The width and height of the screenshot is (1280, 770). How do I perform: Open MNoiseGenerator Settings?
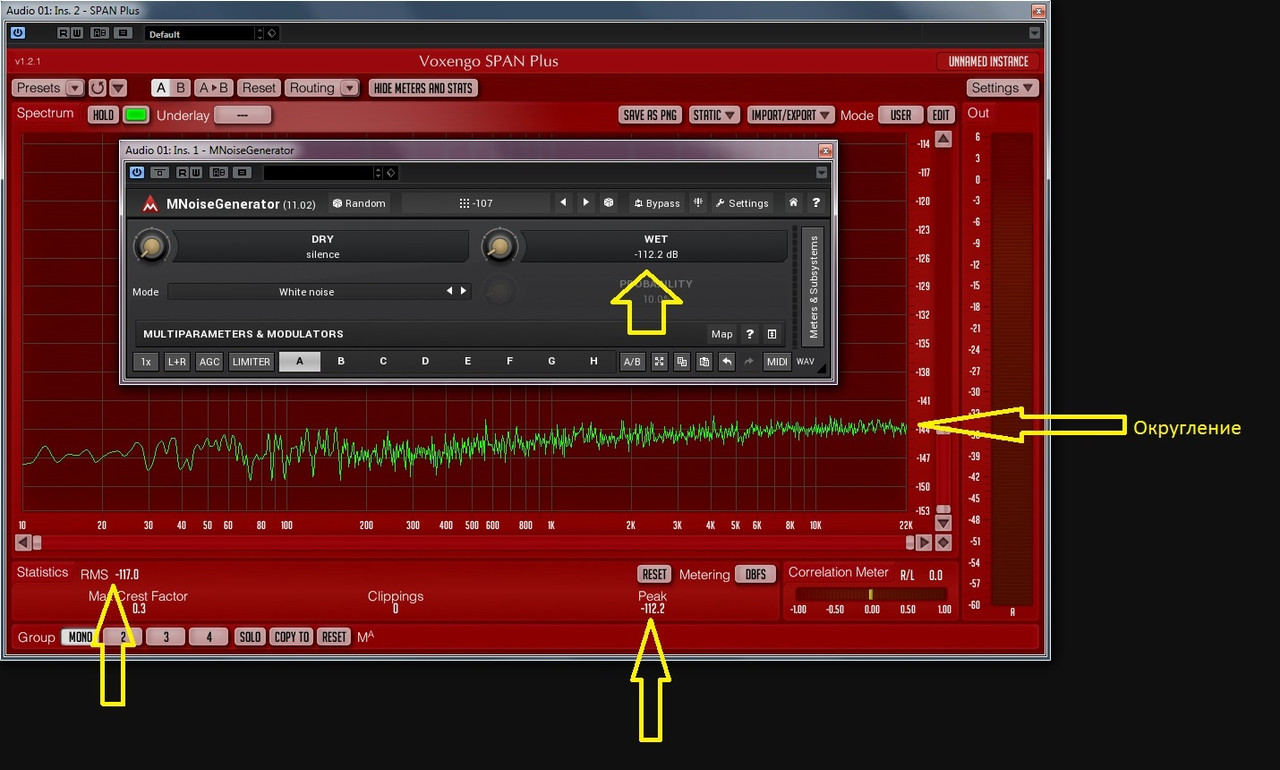[742, 203]
